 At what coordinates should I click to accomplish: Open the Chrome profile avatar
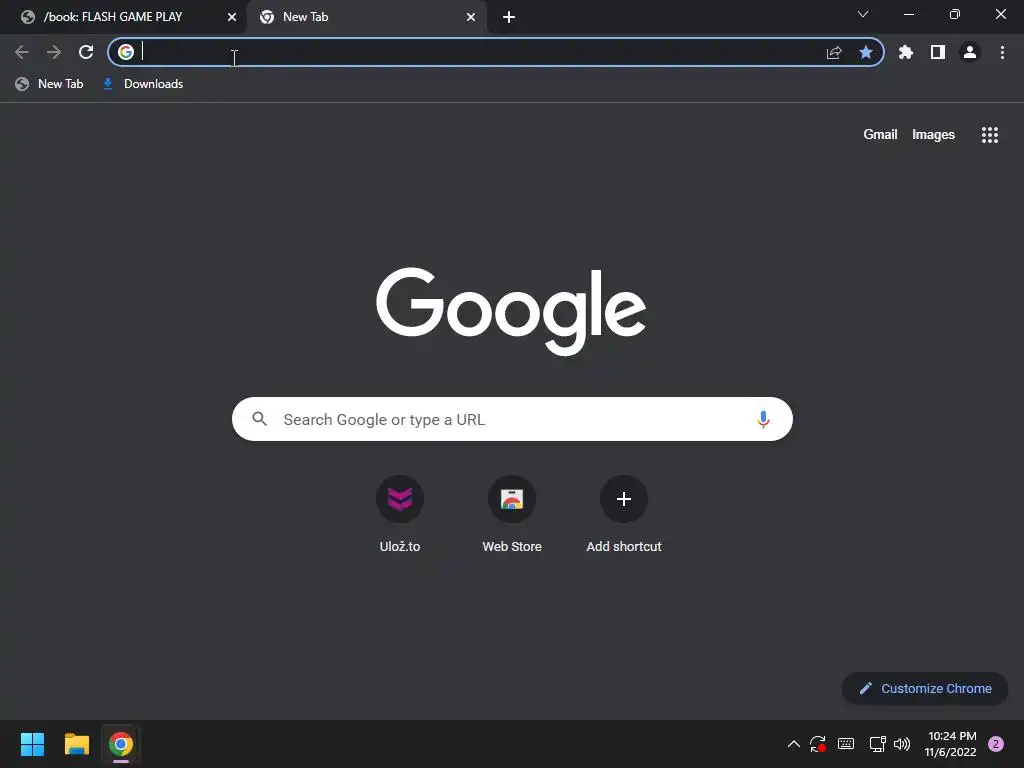pos(970,52)
